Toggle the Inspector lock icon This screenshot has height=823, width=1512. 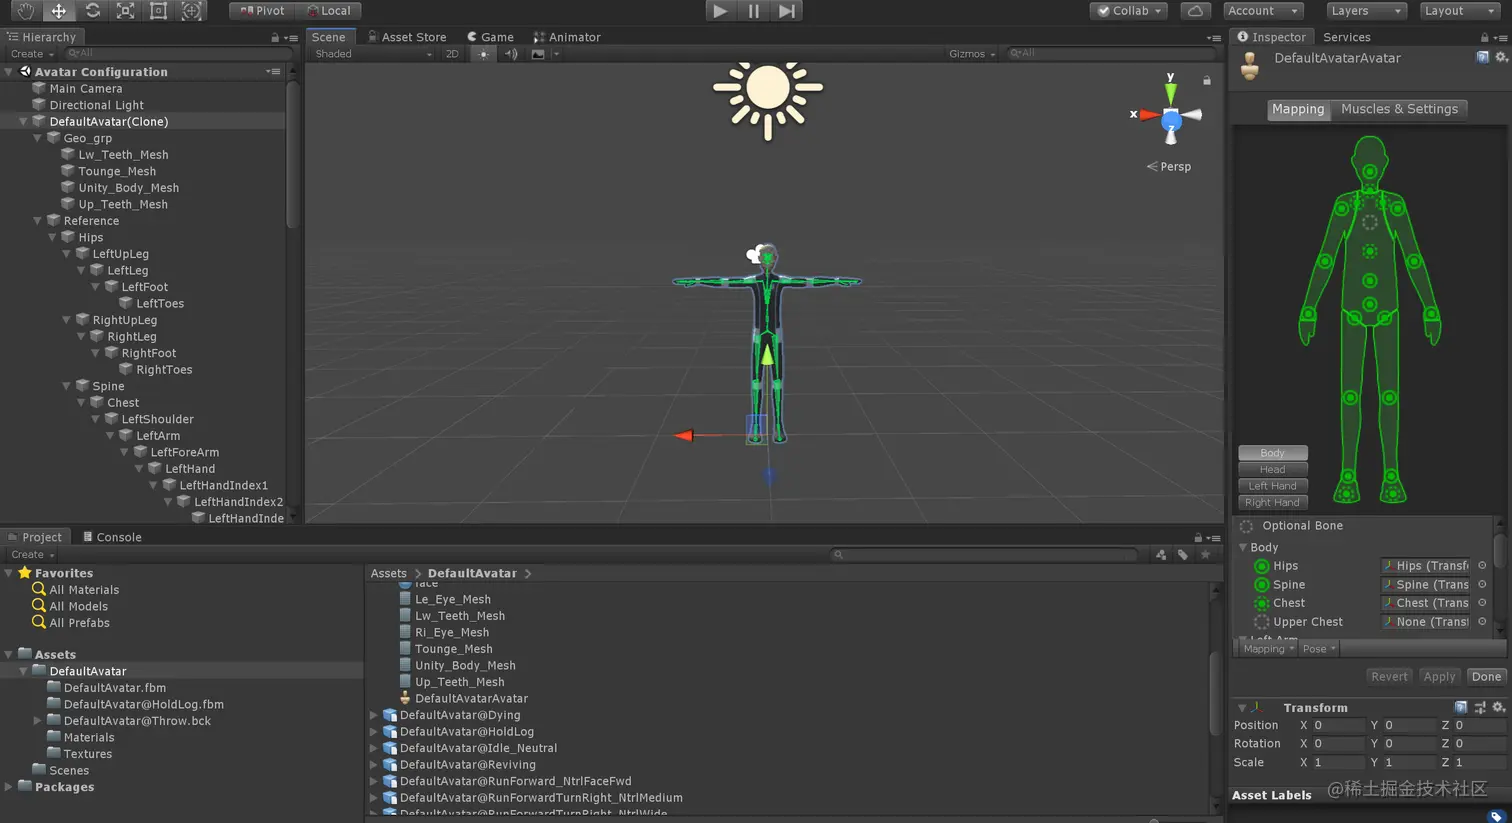click(1484, 37)
